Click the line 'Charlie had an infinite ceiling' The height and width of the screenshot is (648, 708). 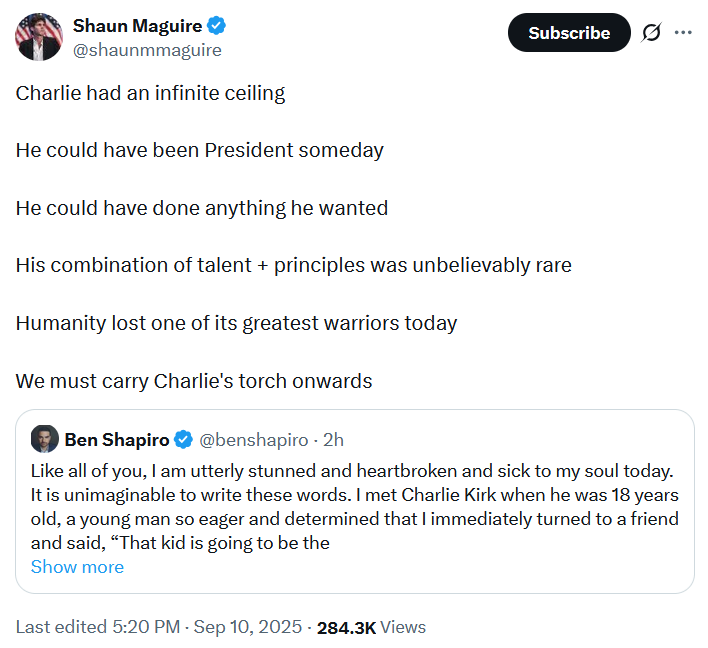150,93
